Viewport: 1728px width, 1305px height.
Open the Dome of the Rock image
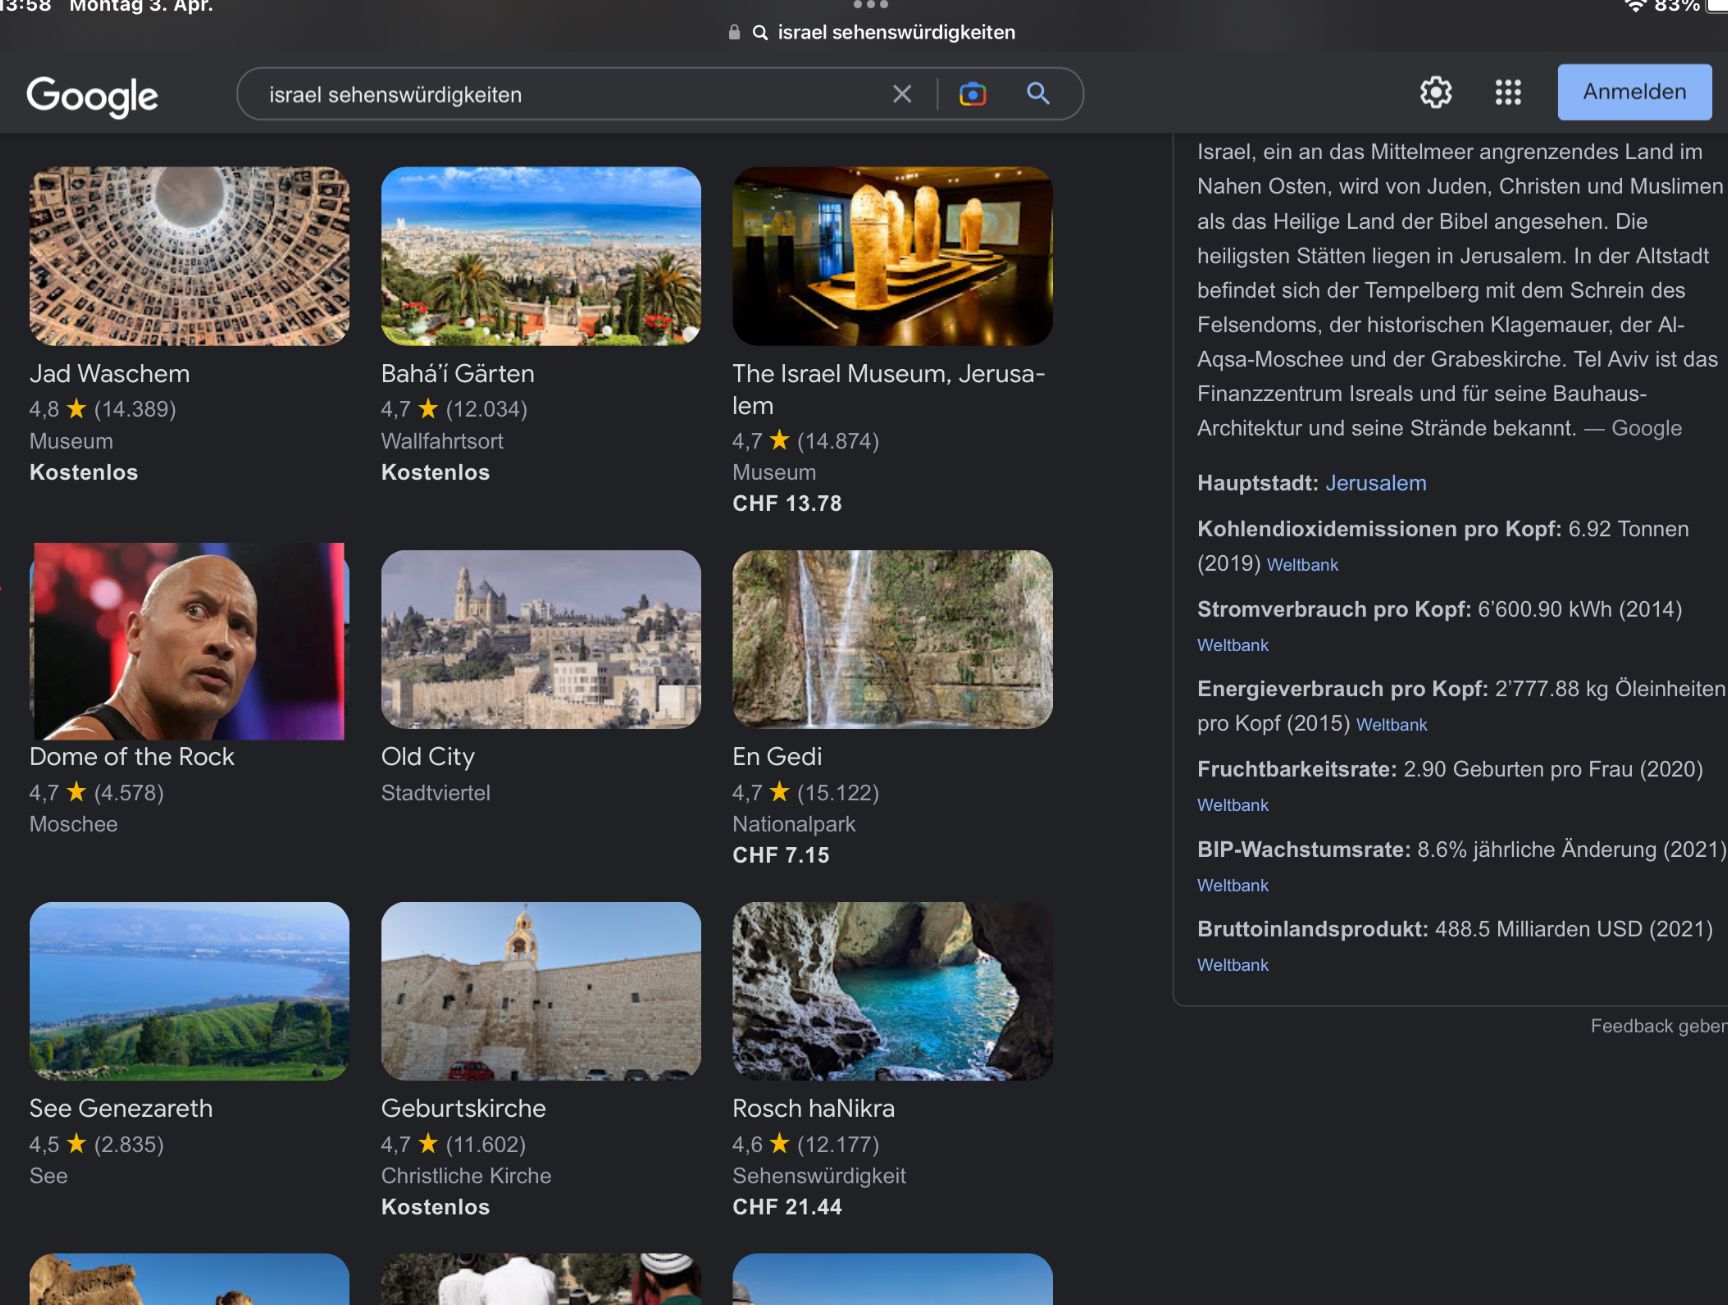point(189,640)
